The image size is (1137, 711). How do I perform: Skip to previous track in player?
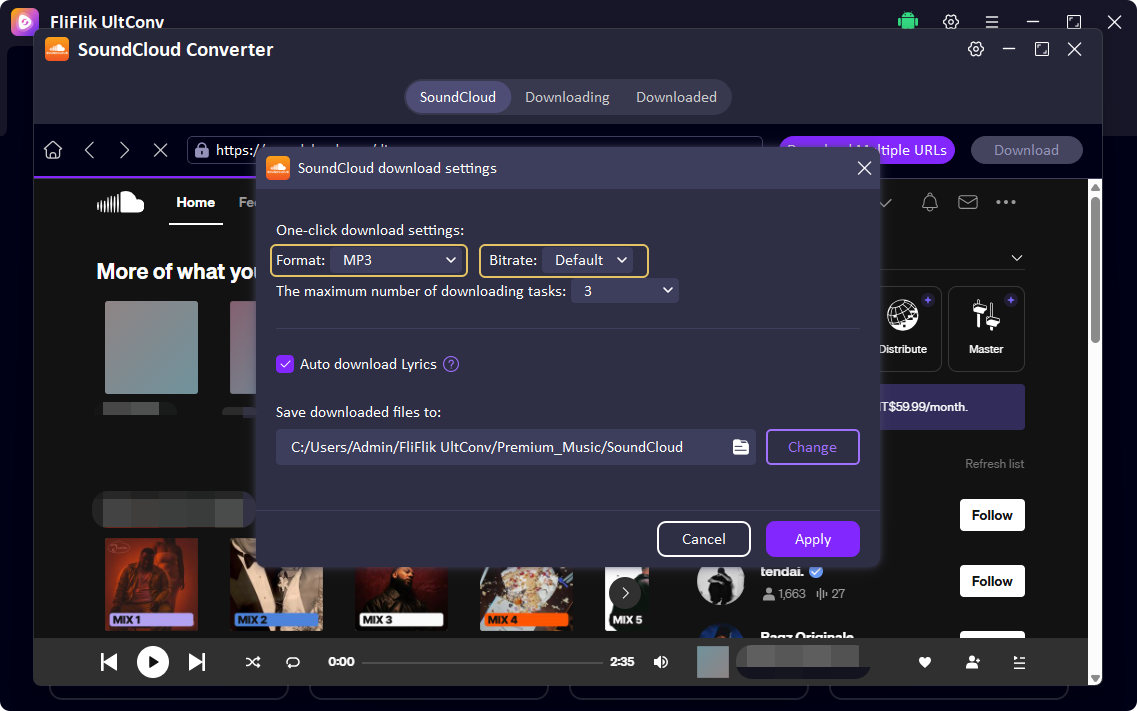(109, 662)
